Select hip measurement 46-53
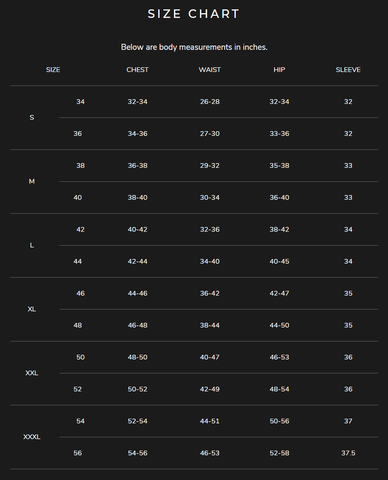 pyautogui.click(x=279, y=357)
